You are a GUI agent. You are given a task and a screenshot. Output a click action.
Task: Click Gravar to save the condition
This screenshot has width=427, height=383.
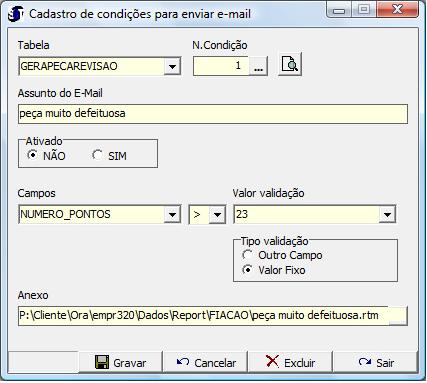click(121, 362)
